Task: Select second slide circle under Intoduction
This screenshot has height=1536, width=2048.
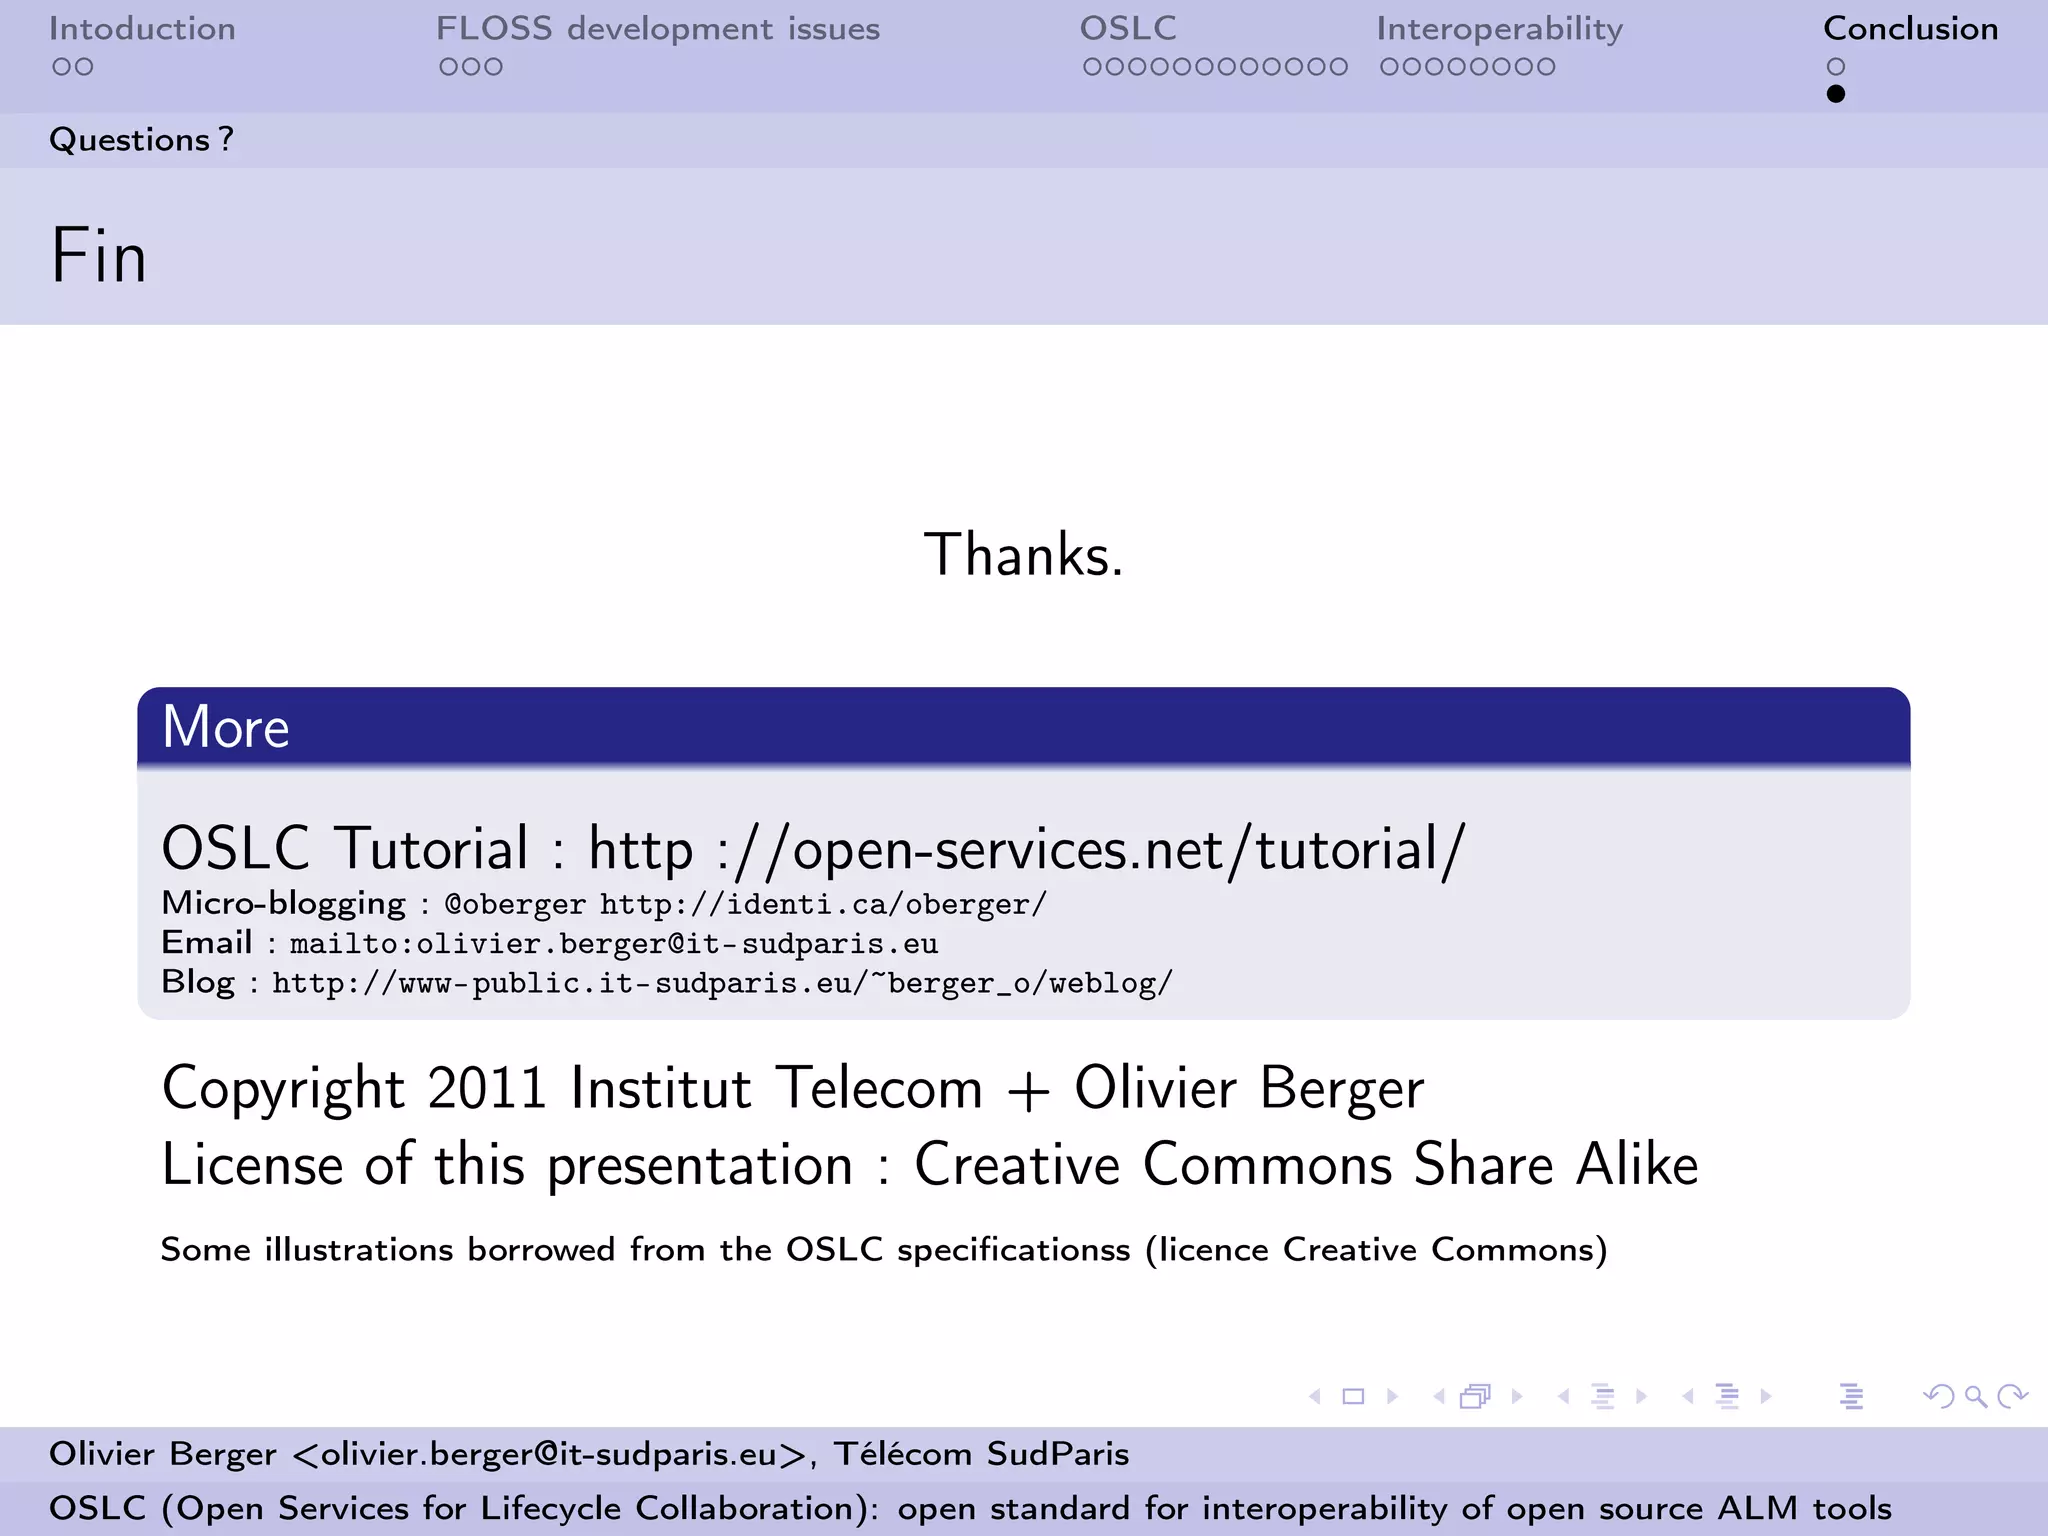Action: tap(84, 67)
